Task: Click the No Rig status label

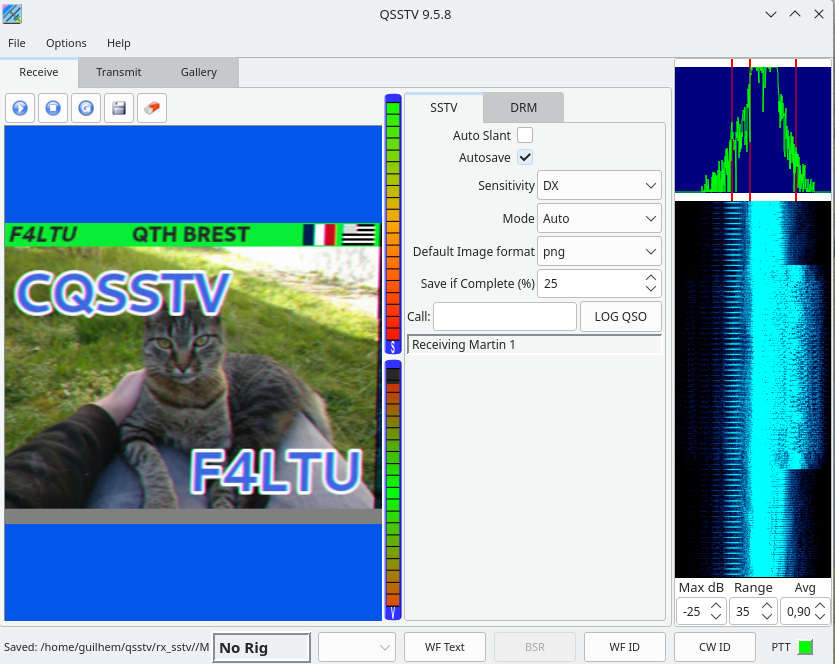Action: click(x=261, y=647)
